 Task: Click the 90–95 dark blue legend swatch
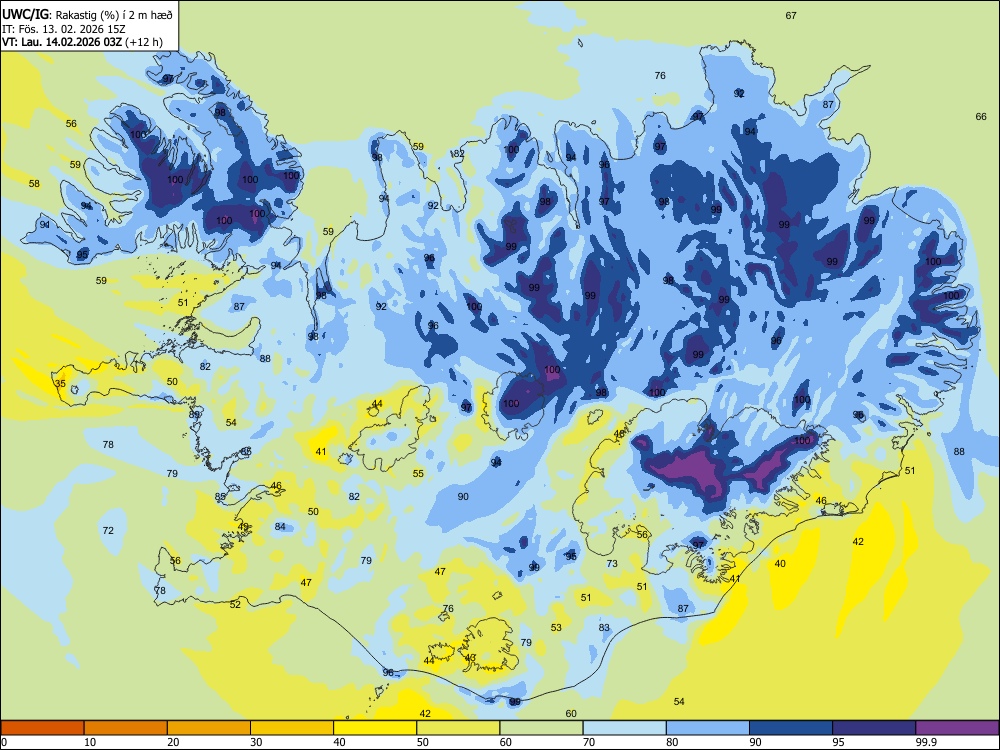pos(791,728)
